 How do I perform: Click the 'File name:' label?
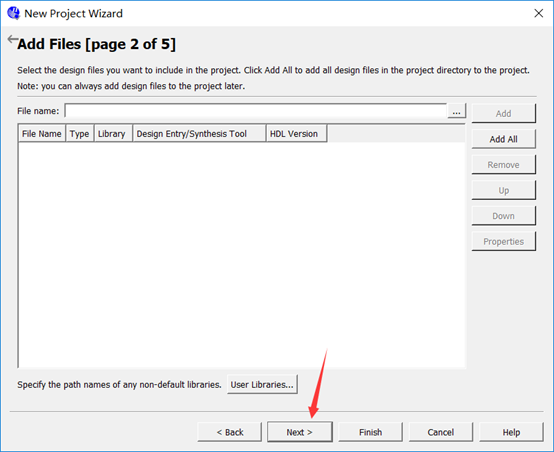coord(38,111)
